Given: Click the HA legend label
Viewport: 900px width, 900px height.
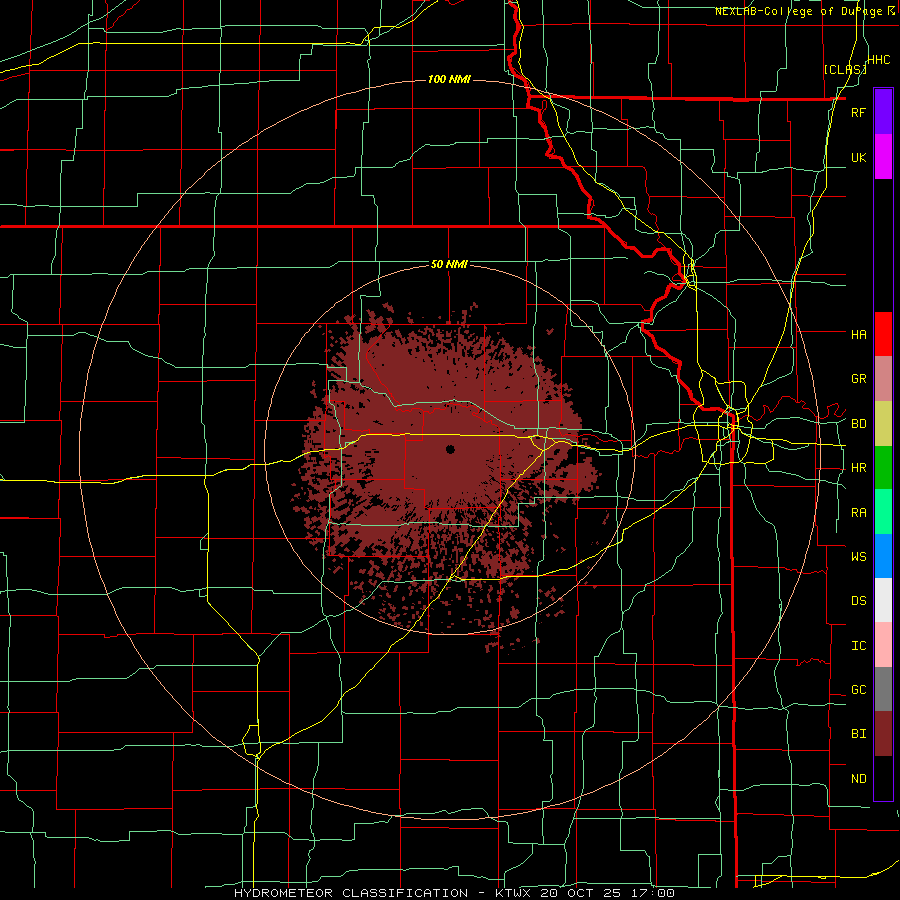Looking at the screenshot, I should coord(858,335).
